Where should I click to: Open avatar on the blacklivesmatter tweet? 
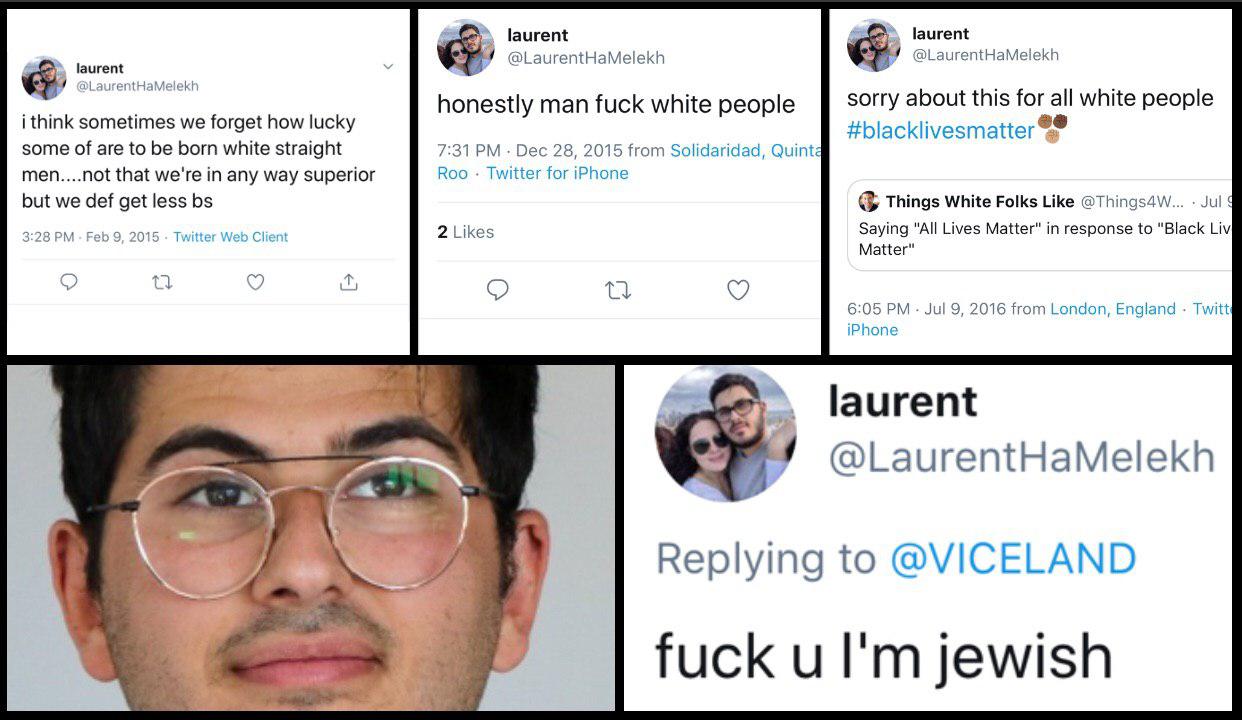(x=873, y=45)
